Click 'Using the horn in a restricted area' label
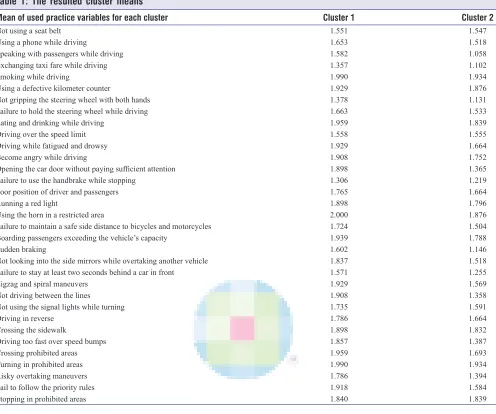496x414 pixels. tap(52, 215)
